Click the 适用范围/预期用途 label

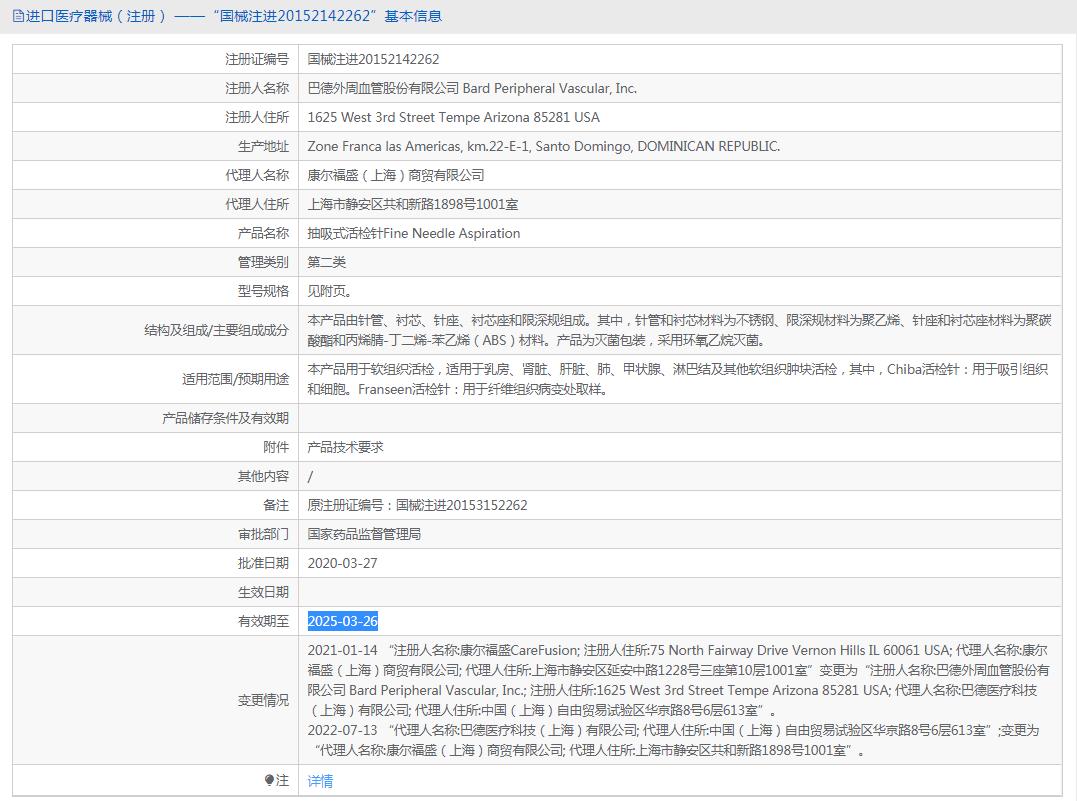(x=235, y=379)
